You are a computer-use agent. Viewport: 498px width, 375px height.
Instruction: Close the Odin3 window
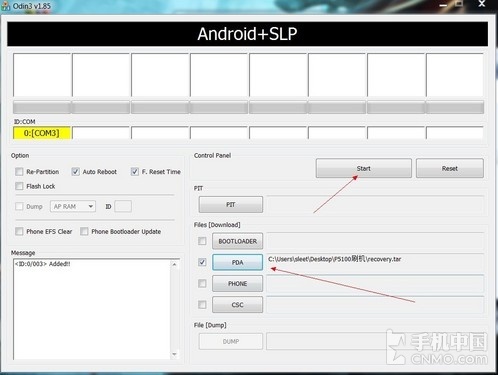(482, 4)
